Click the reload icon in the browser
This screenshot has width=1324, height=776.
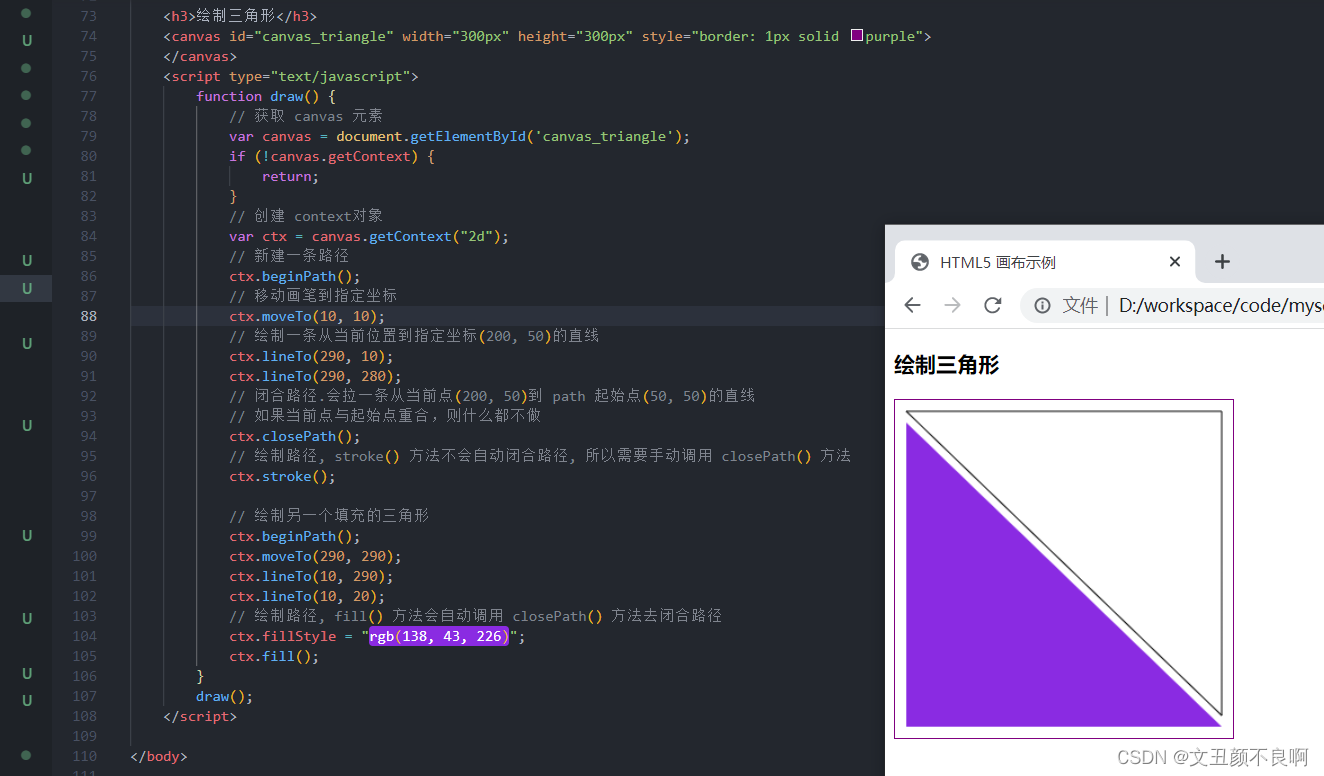click(x=992, y=305)
